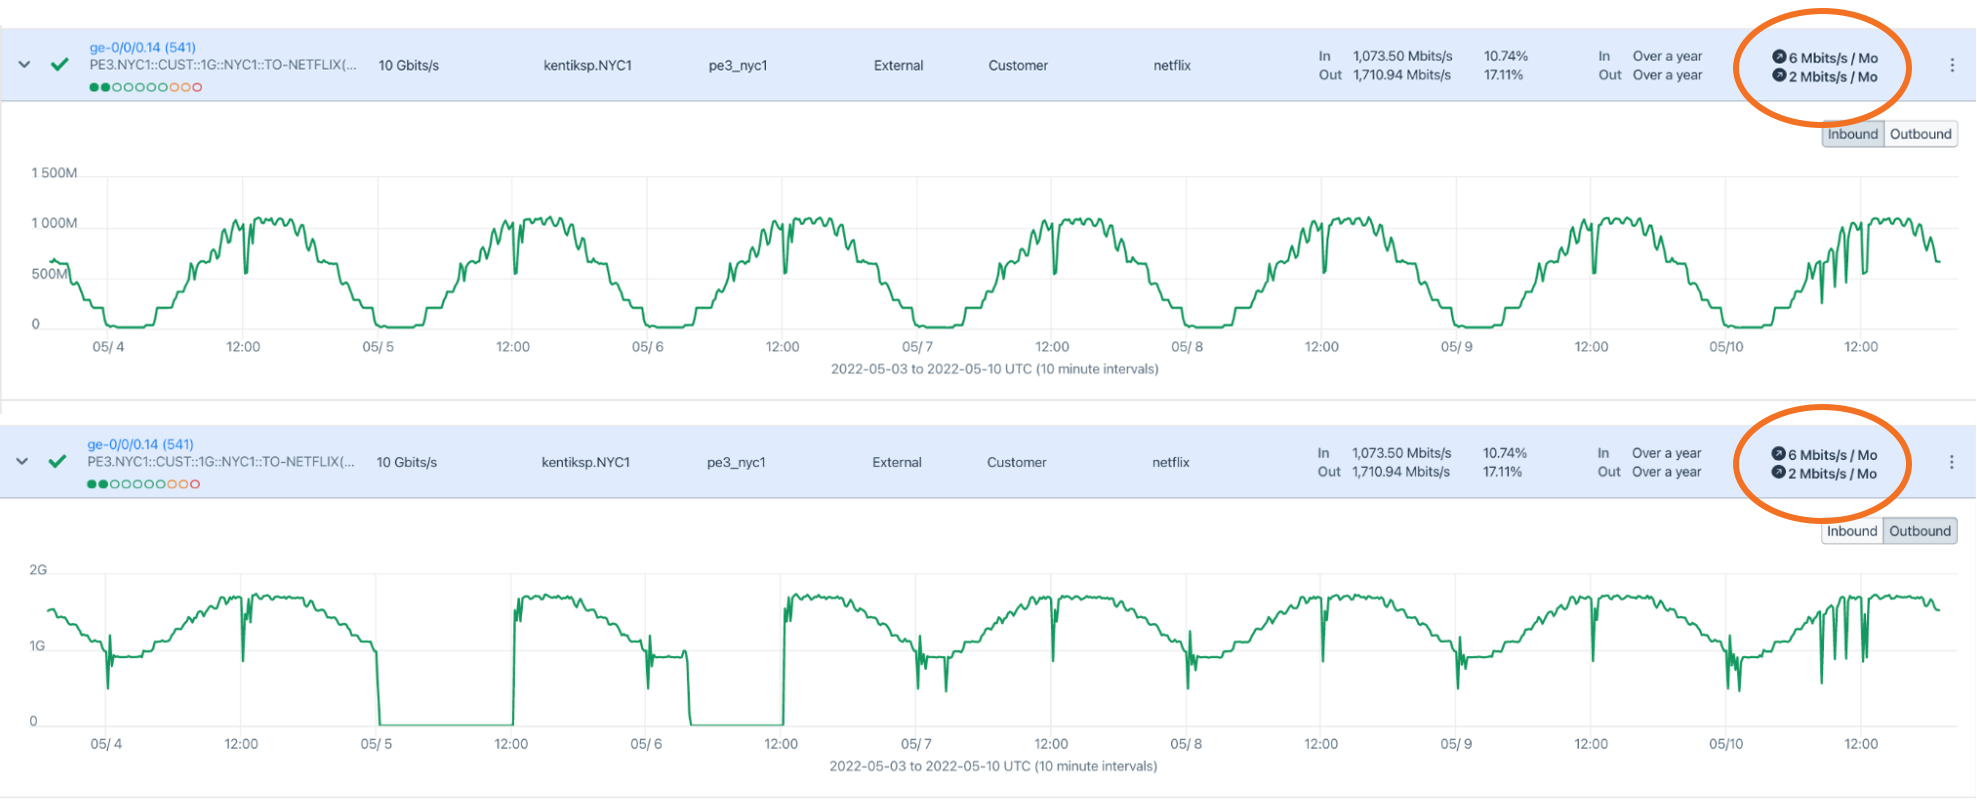
Task: Click netflix in the second row
Action: tap(1171, 463)
